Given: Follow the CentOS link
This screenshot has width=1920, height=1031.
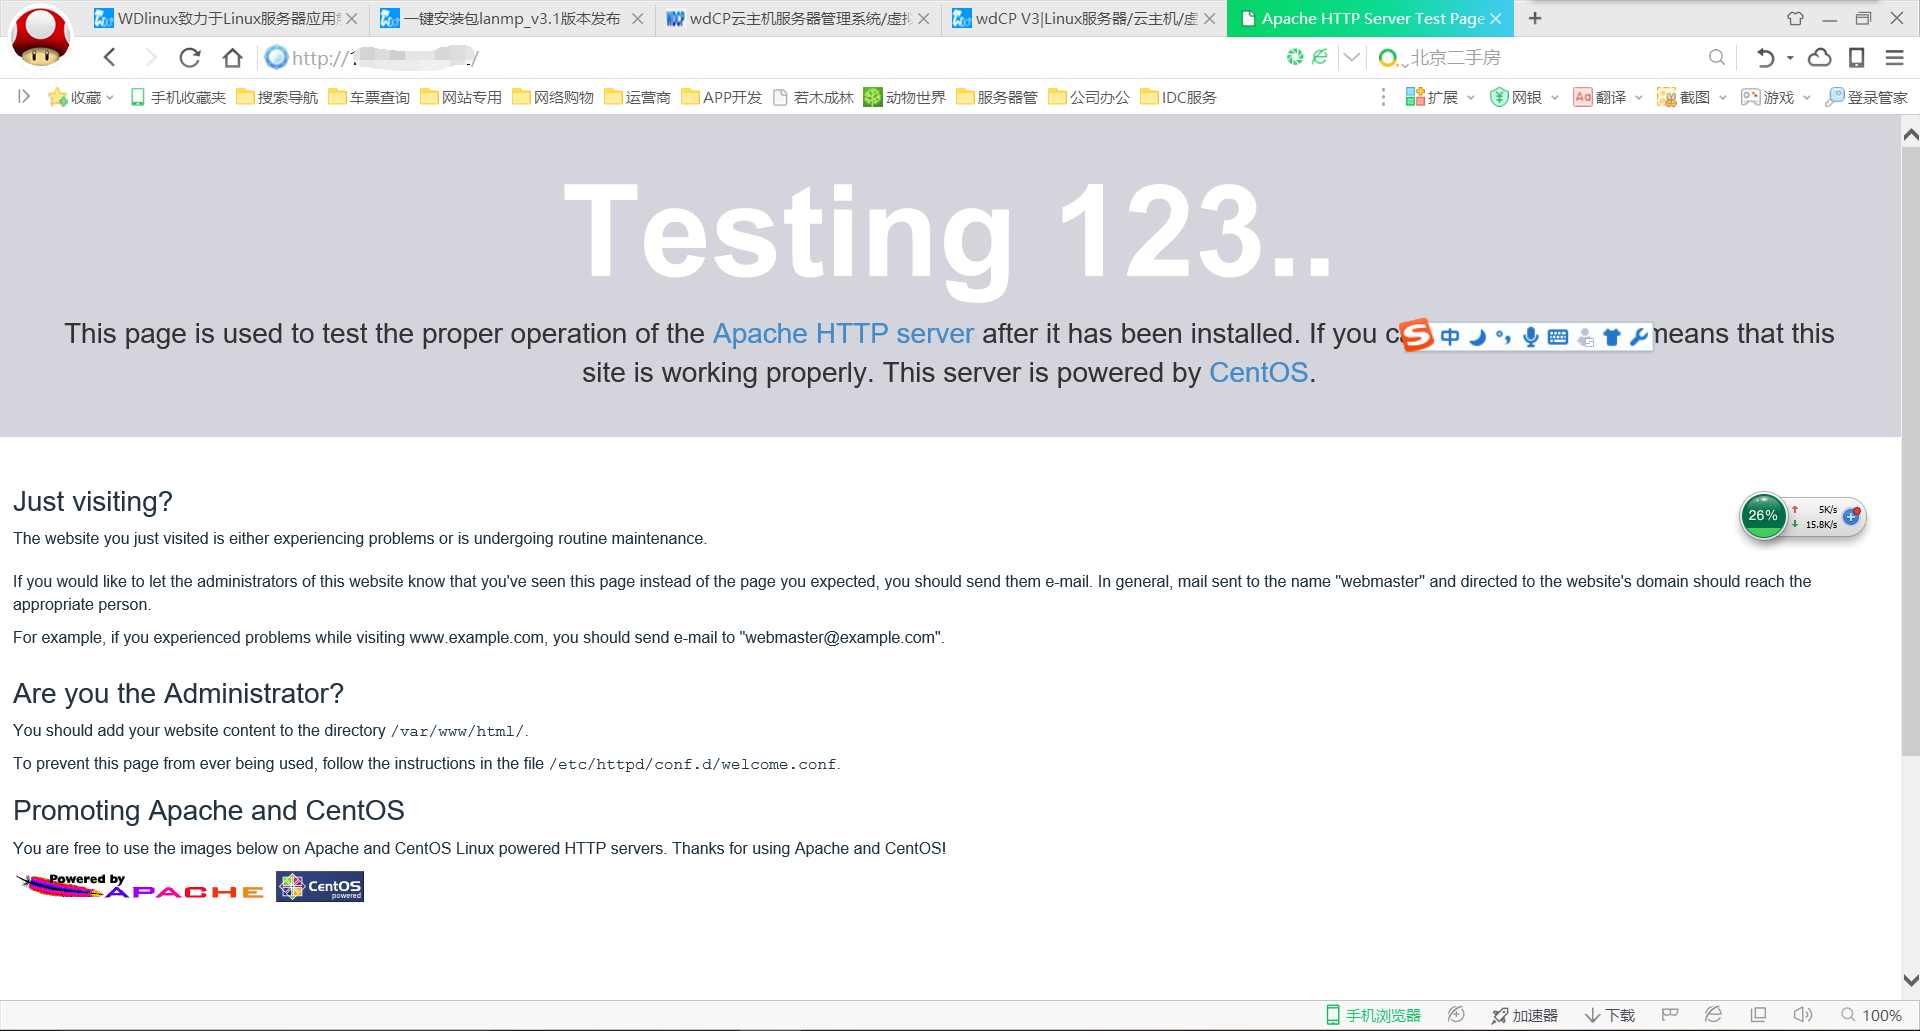Looking at the screenshot, I should [x=1258, y=373].
